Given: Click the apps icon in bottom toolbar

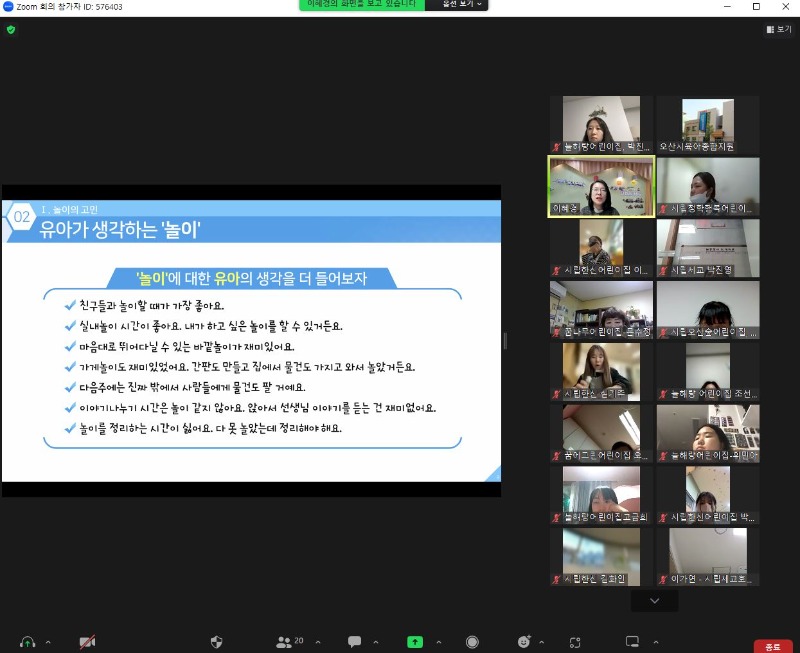Looking at the screenshot, I should pyautogui.click(x=575, y=641).
